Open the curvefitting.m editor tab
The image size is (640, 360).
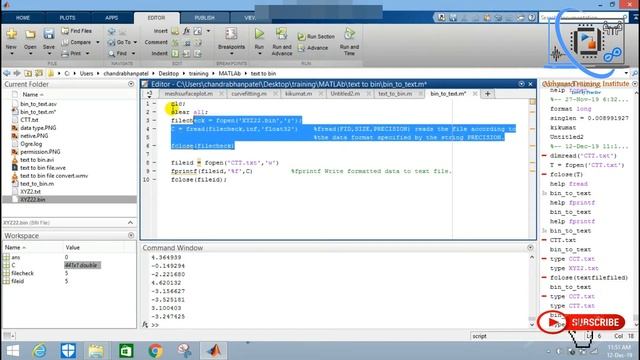pyautogui.click(x=249, y=94)
